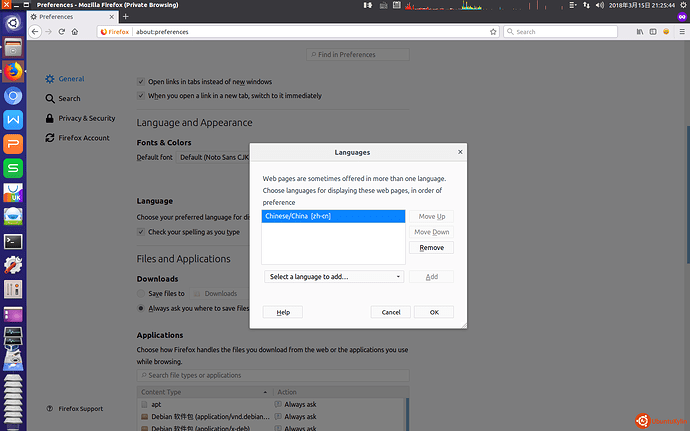Reload the page with the toolbar refresh button
Screen dimensions: 690x431
coord(62,32)
